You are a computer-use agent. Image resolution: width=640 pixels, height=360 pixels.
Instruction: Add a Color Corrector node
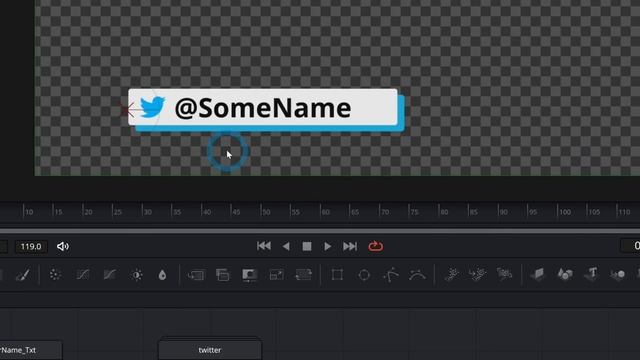tap(56, 275)
